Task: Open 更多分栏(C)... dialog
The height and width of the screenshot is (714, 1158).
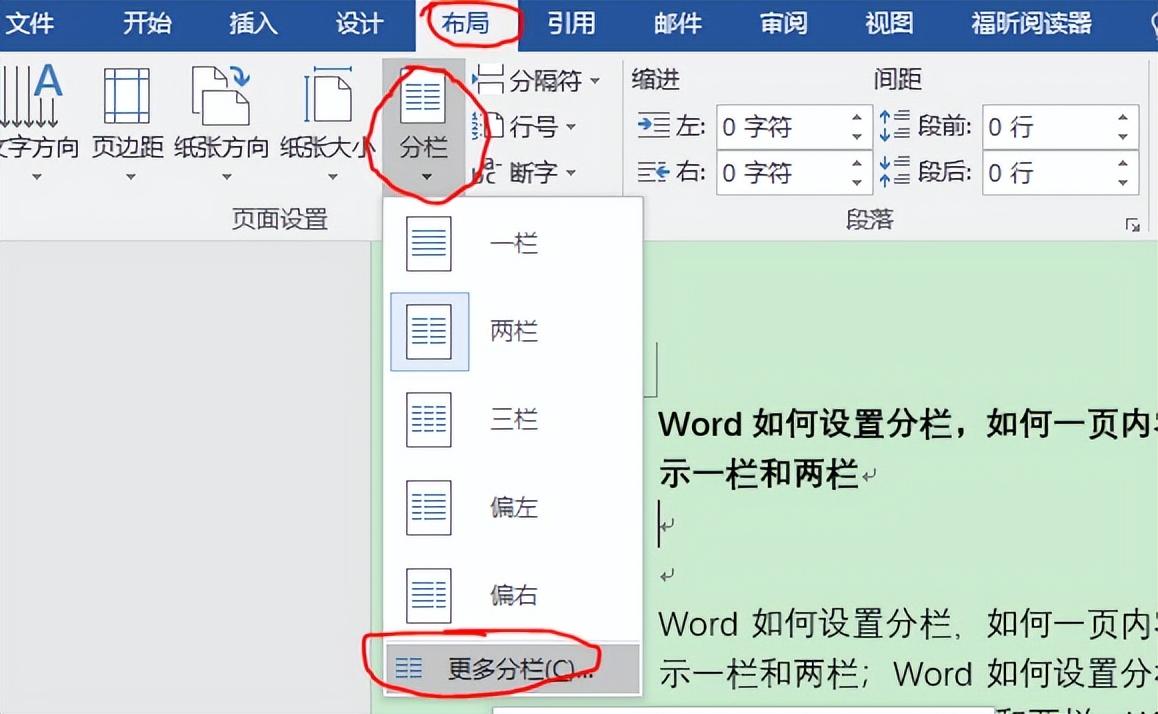Action: point(513,669)
